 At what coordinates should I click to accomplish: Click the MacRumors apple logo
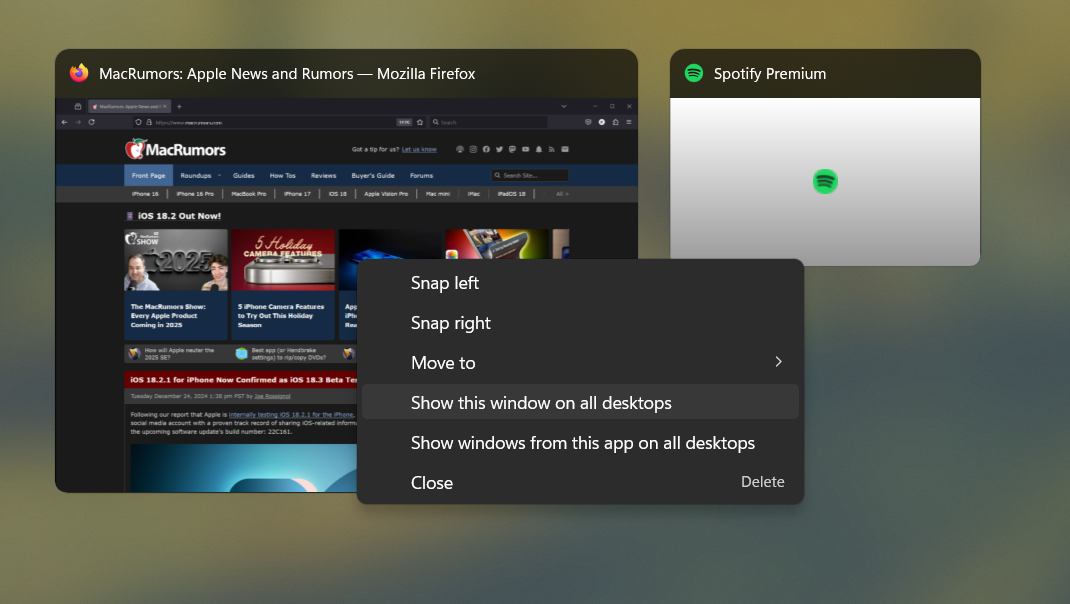pyautogui.click(x=135, y=149)
